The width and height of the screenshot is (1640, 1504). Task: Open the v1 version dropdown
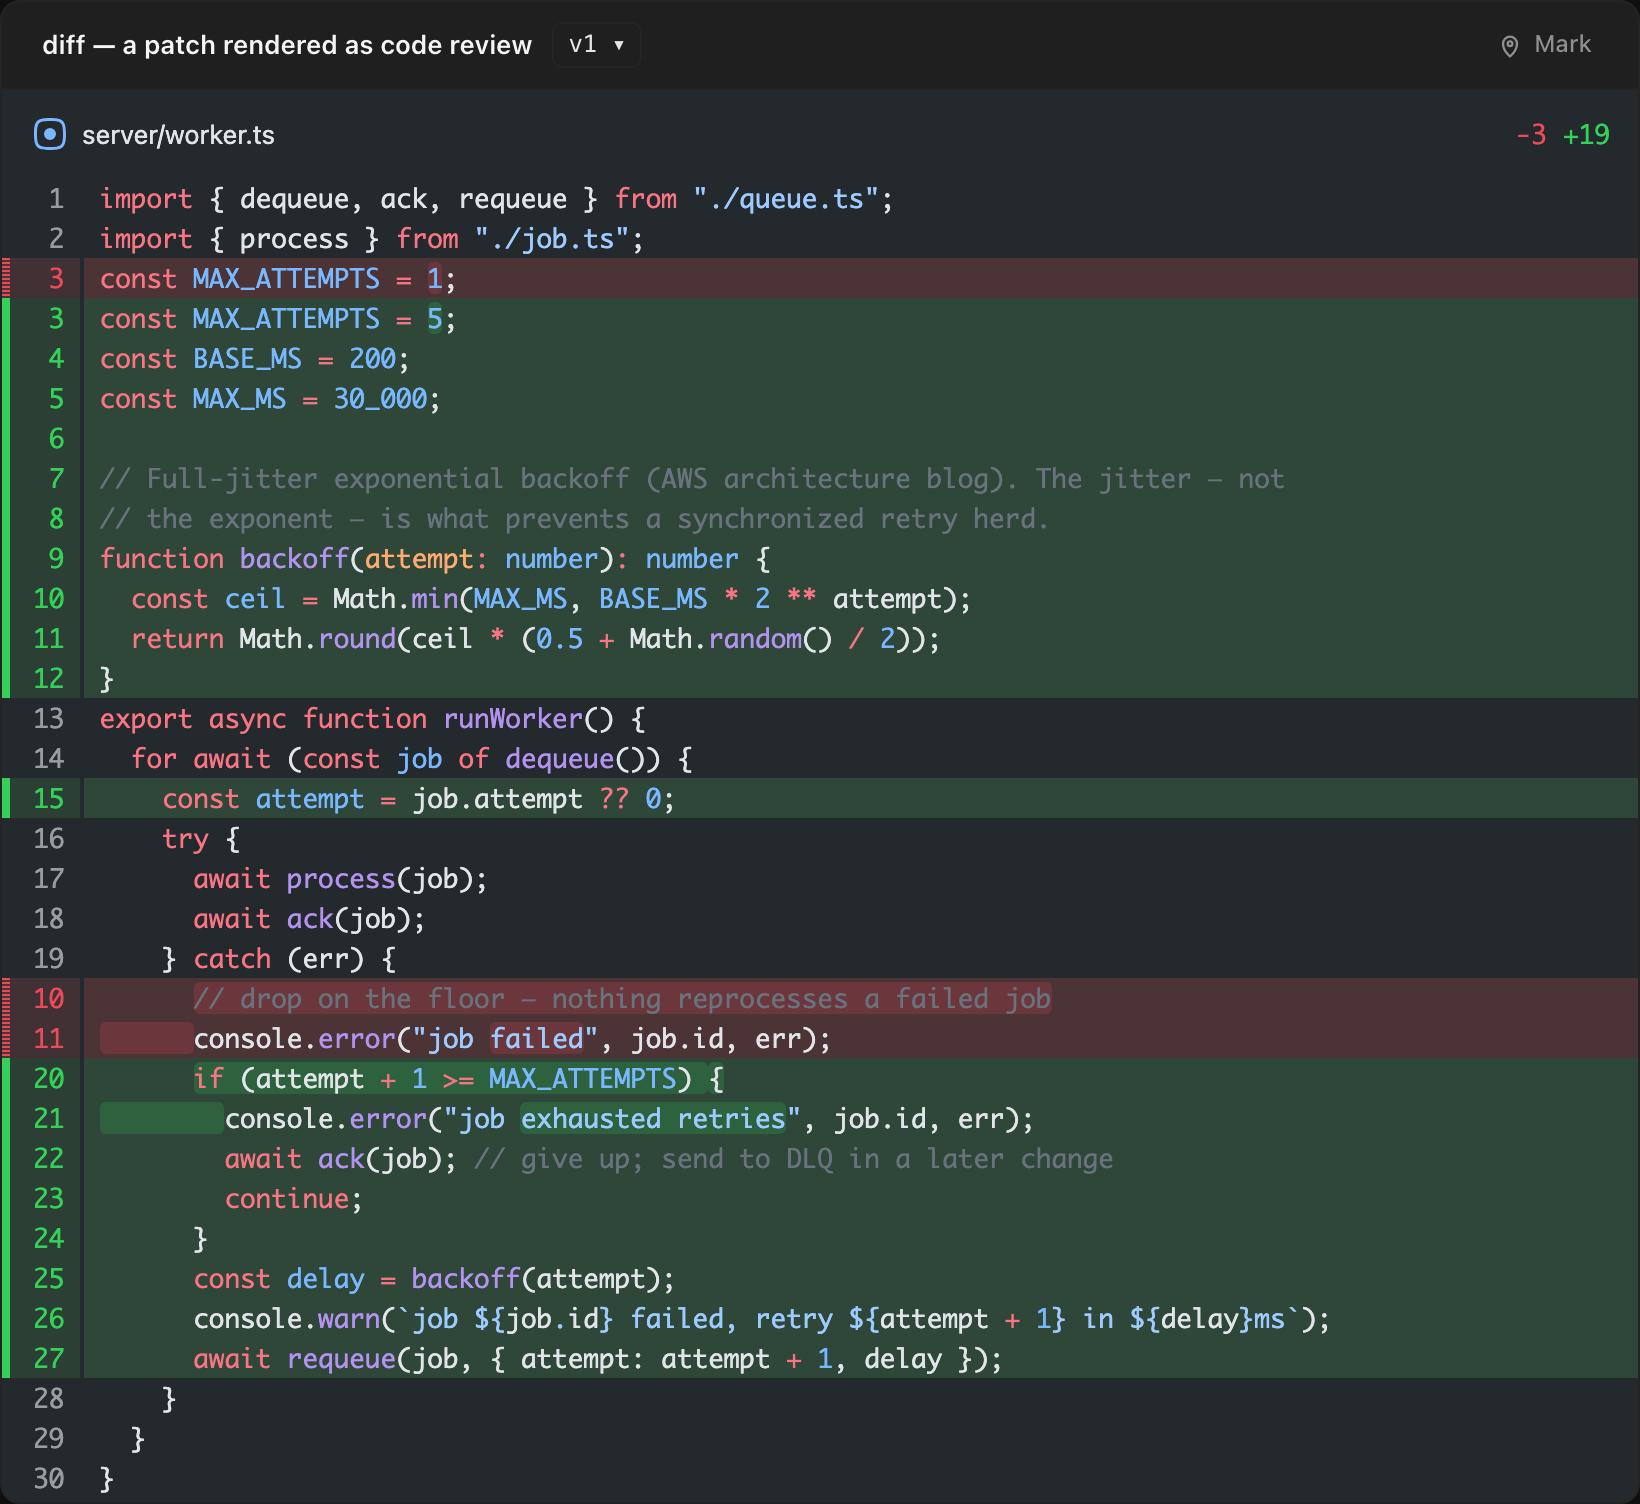(596, 45)
